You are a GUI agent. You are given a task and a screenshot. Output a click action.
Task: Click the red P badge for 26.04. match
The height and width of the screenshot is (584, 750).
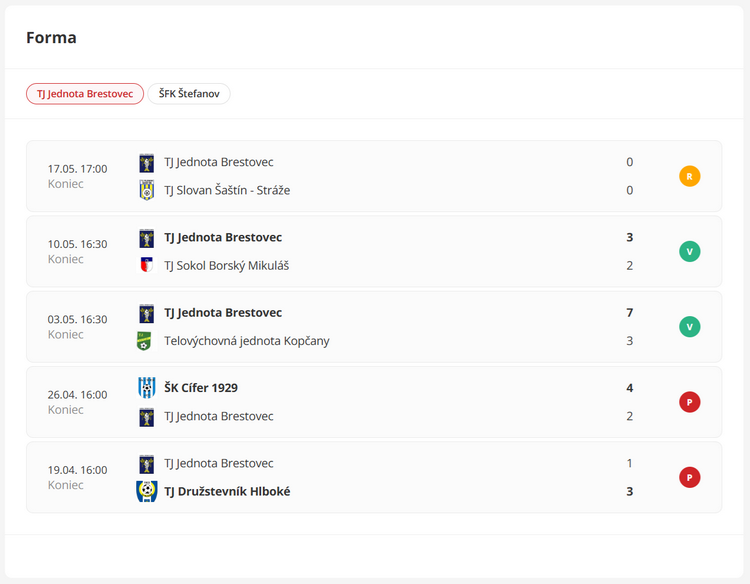pyautogui.click(x=689, y=402)
